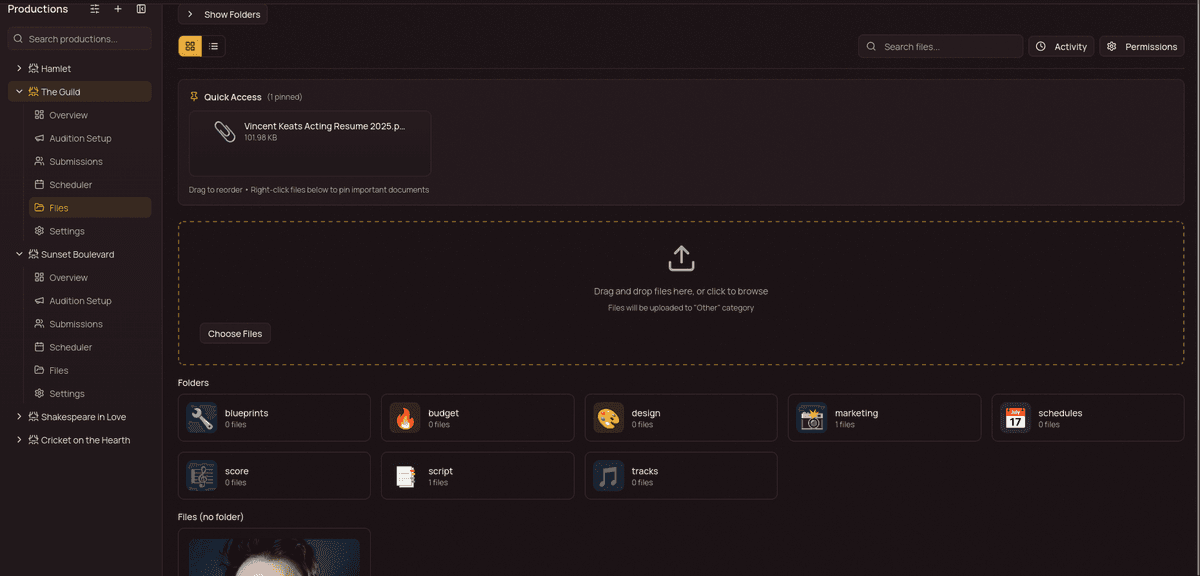Click the upload arrow in the drop zone
This screenshot has width=1200, height=576.
[681, 257]
